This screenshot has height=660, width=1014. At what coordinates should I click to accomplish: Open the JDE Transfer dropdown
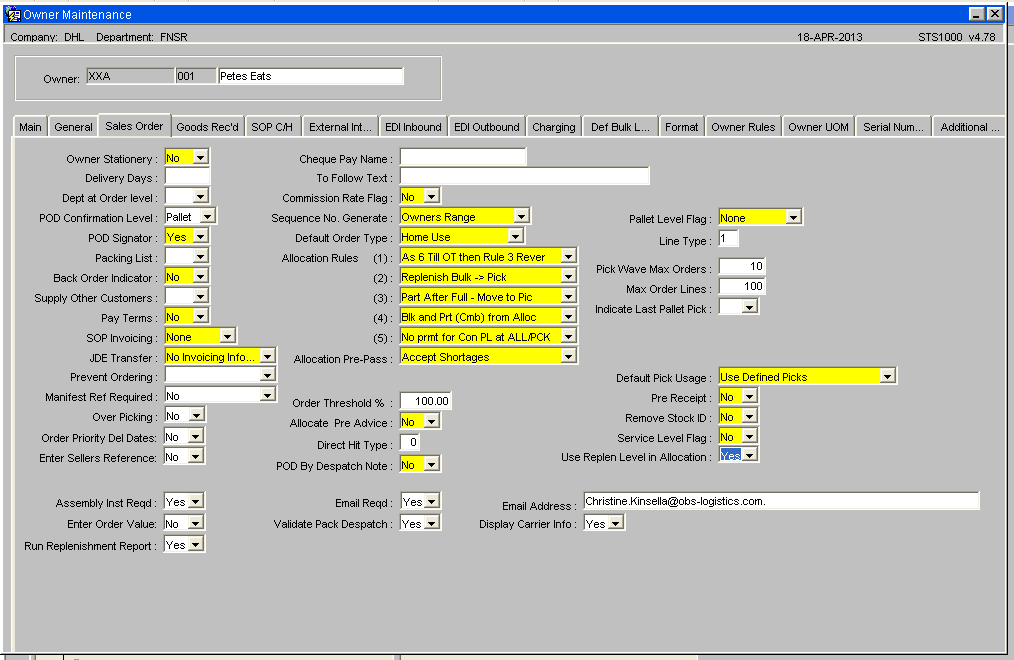(267, 356)
